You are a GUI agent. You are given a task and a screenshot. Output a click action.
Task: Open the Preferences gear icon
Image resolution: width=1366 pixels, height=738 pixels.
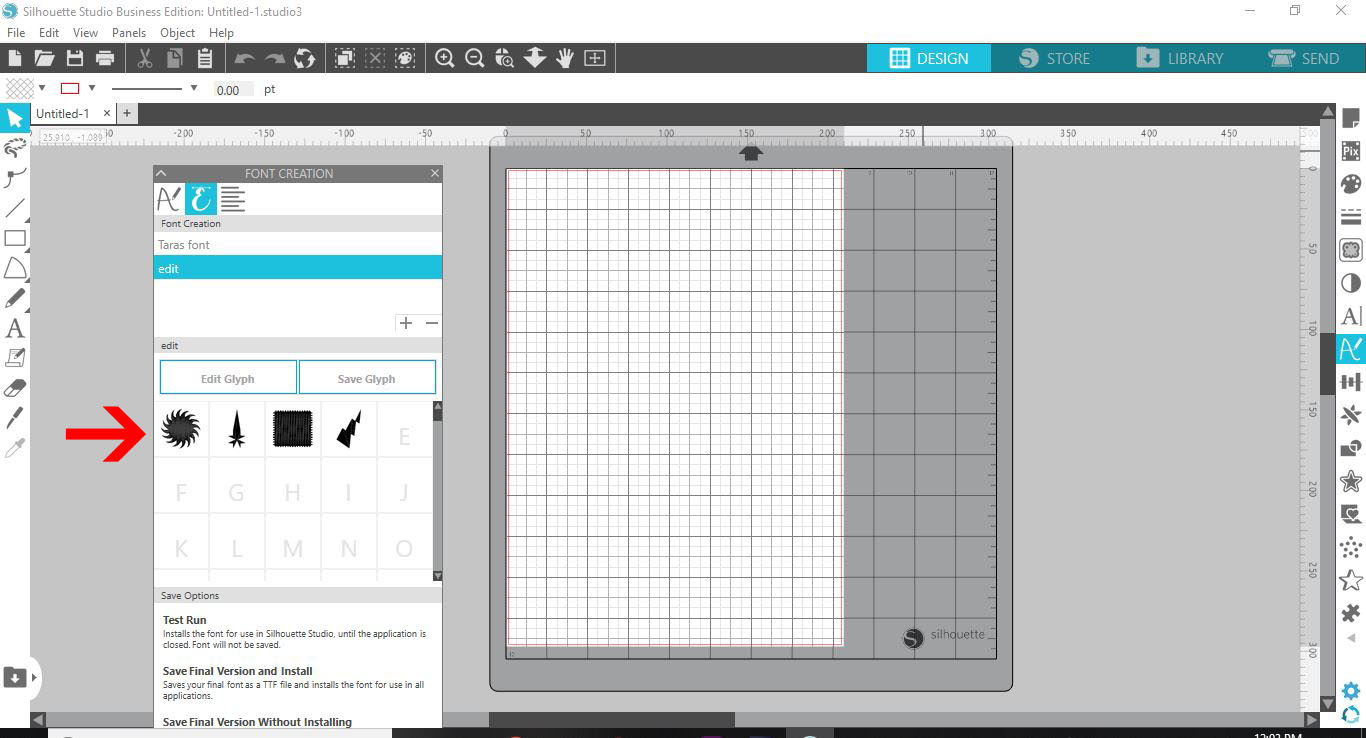click(1351, 690)
